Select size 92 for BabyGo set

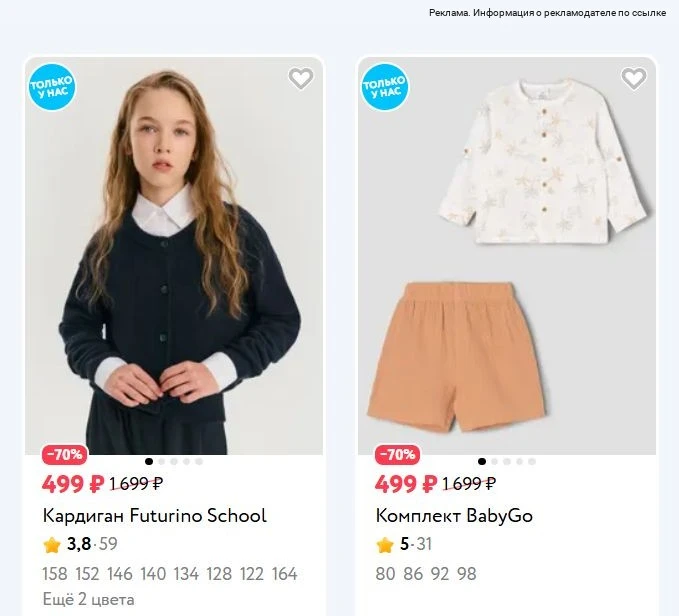click(440, 574)
